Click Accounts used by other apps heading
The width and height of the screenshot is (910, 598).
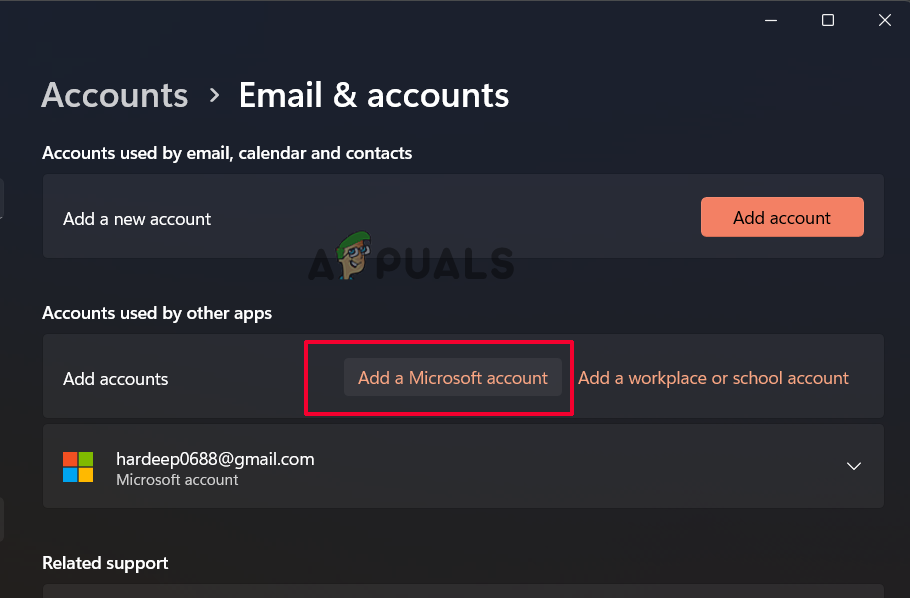point(157,313)
